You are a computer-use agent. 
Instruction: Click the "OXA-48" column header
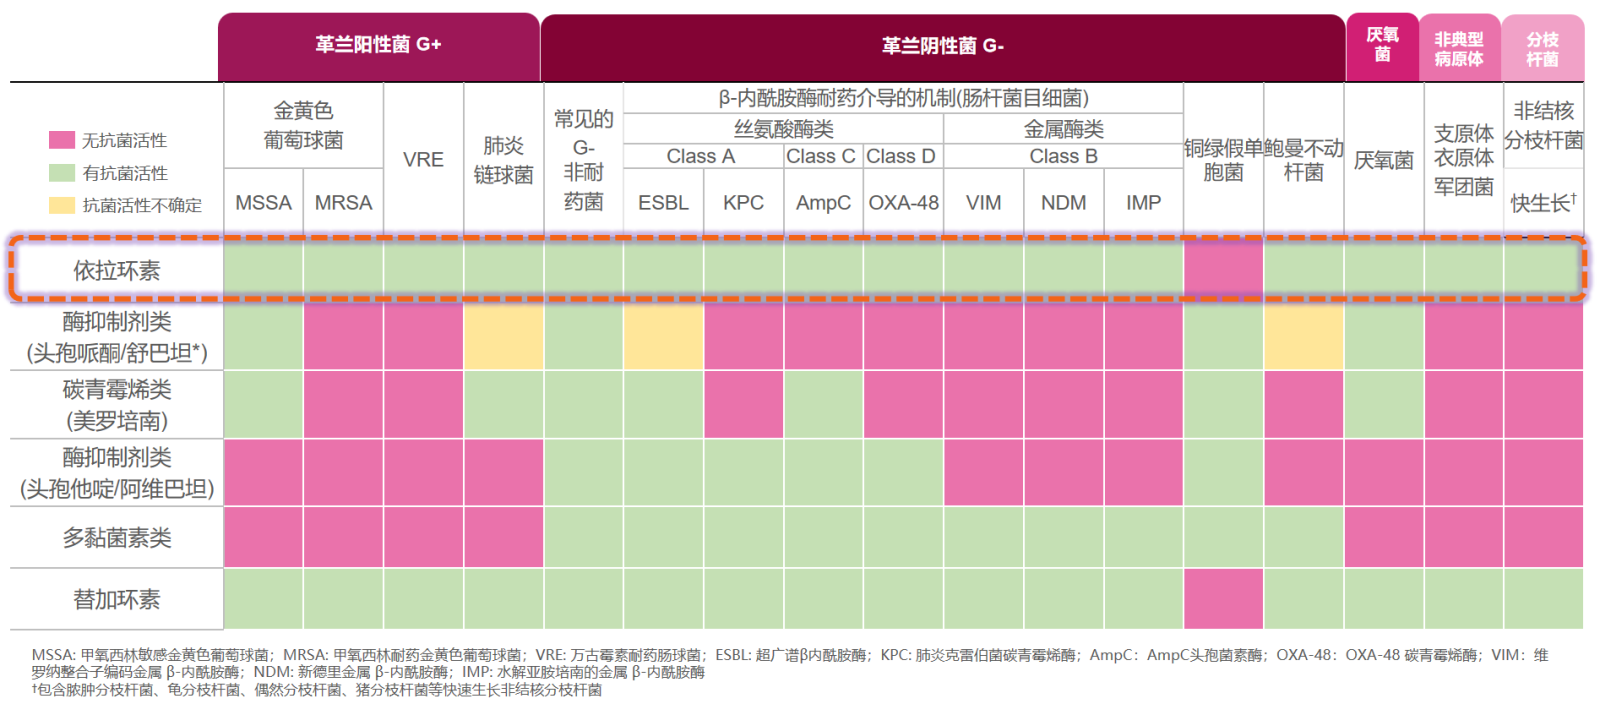pyautogui.click(x=903, y=203)
